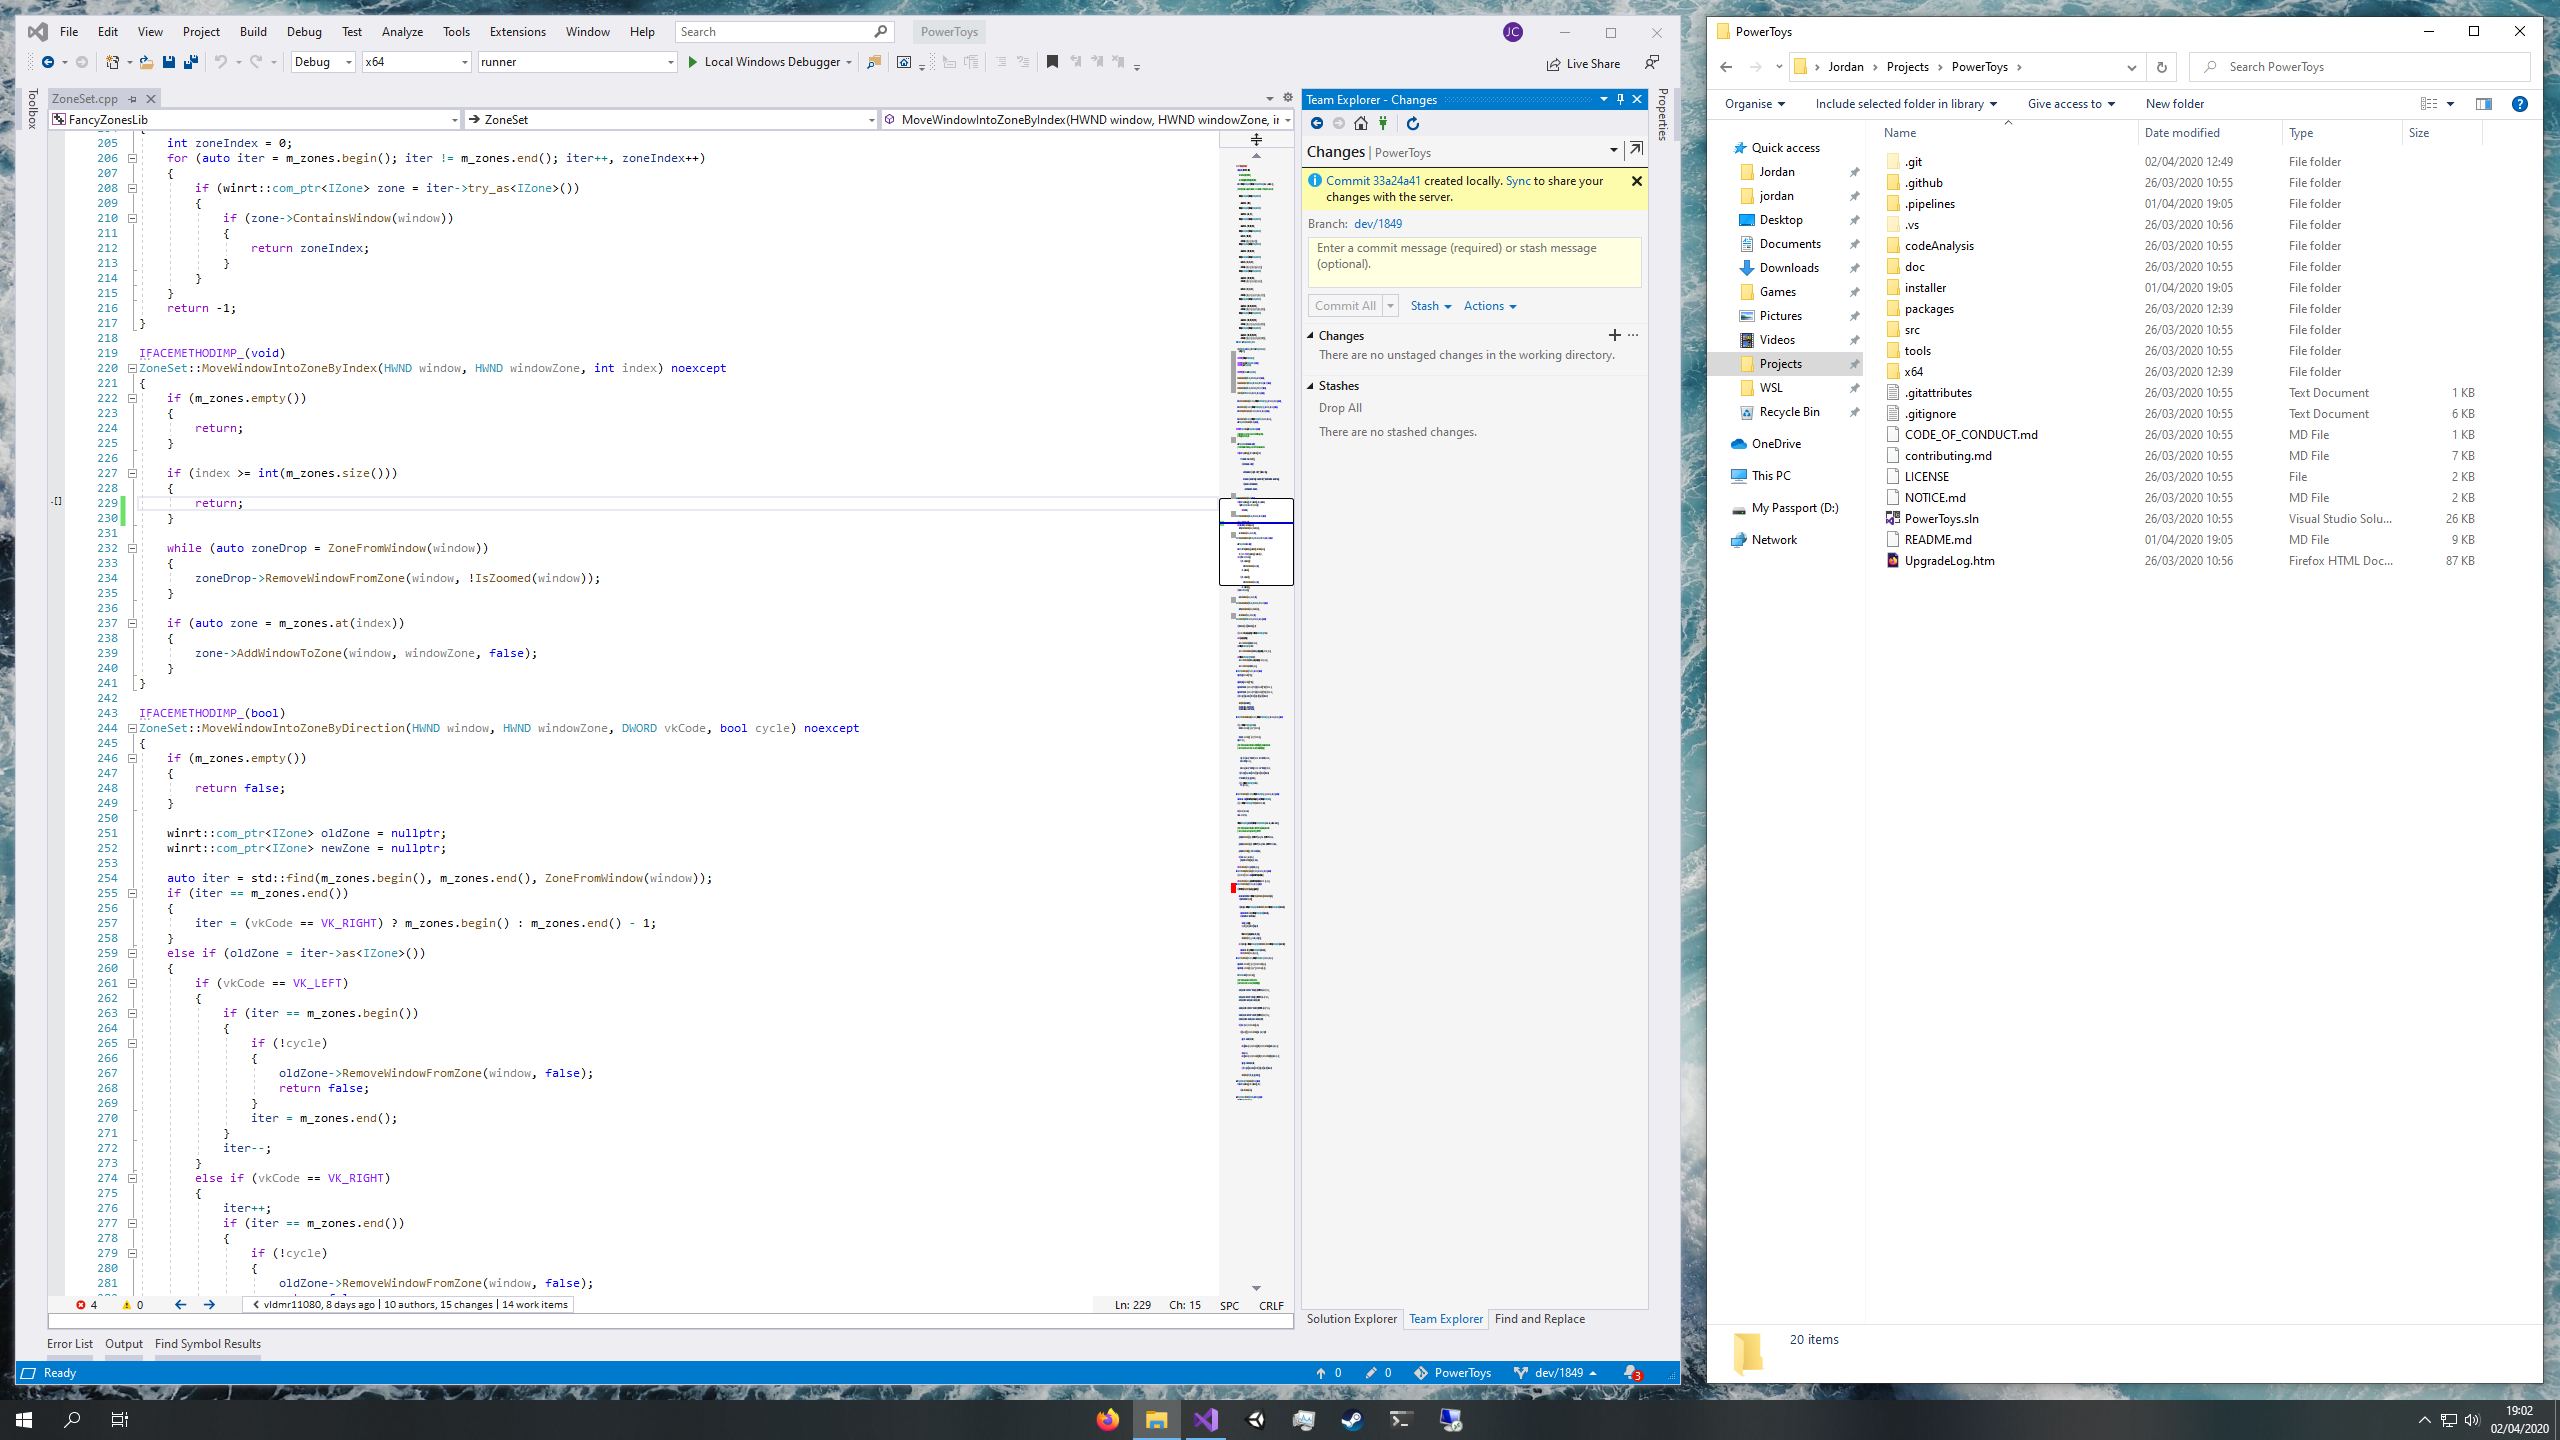Image resolution: width=2560 pixels, height=1440 pixels.
Task: Click the unpushed commits indicator in status bar
Action: [x=1329, y=1373]
